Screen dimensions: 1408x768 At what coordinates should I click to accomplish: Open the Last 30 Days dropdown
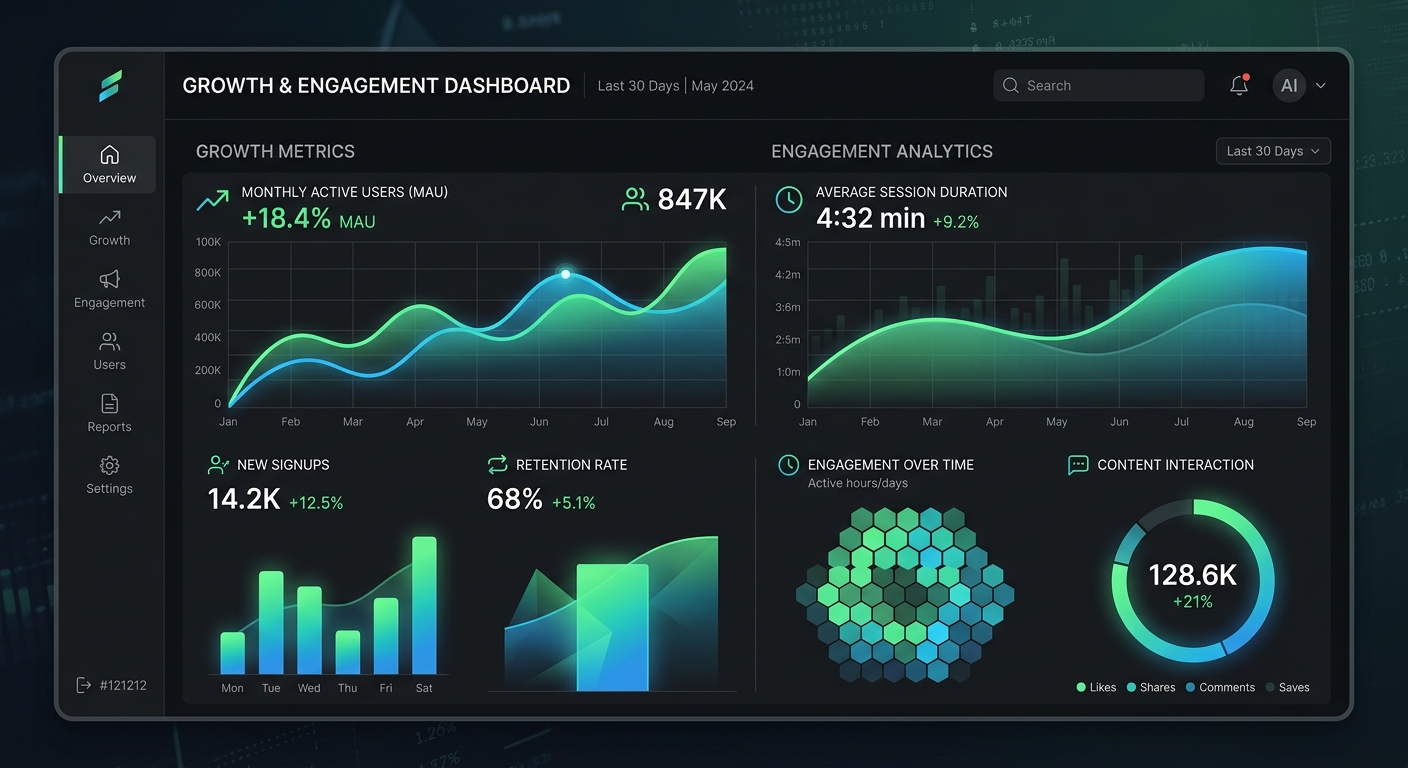point(1272,150)
